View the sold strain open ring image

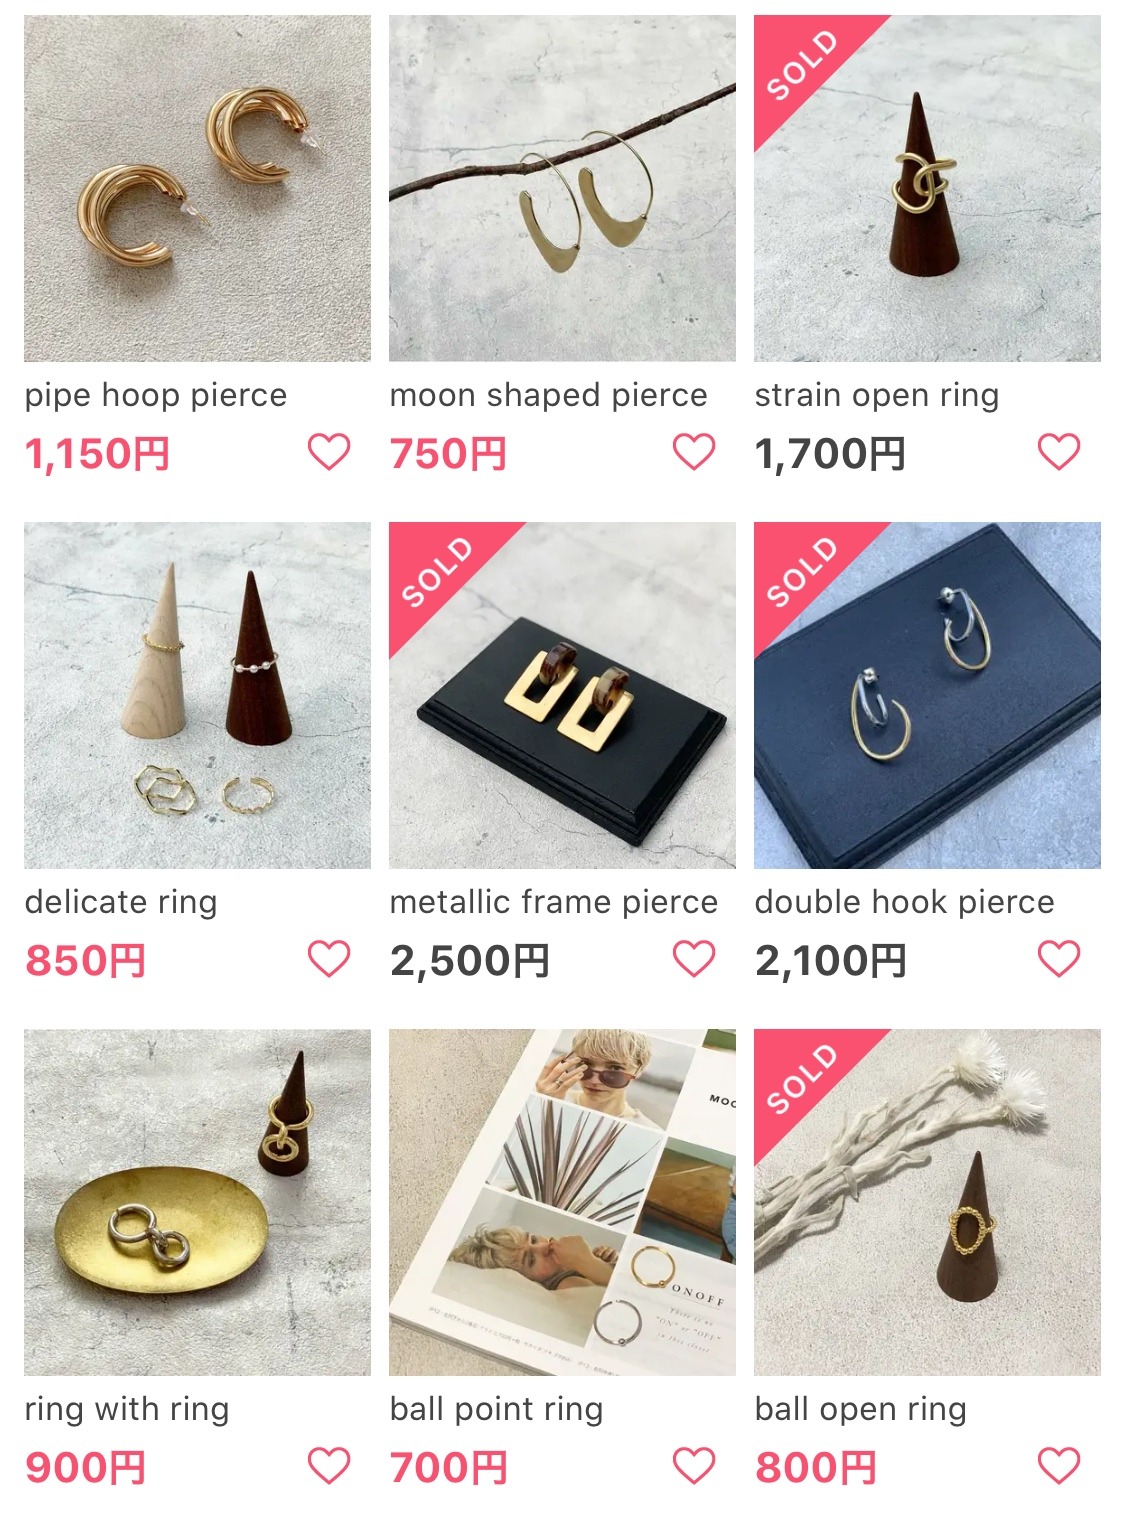(927, 188)
